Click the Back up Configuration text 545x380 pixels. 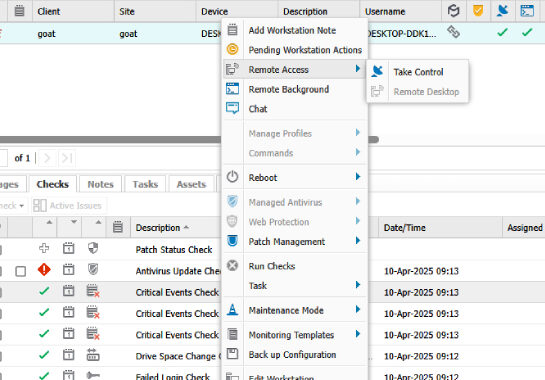[x=292, y=355]
